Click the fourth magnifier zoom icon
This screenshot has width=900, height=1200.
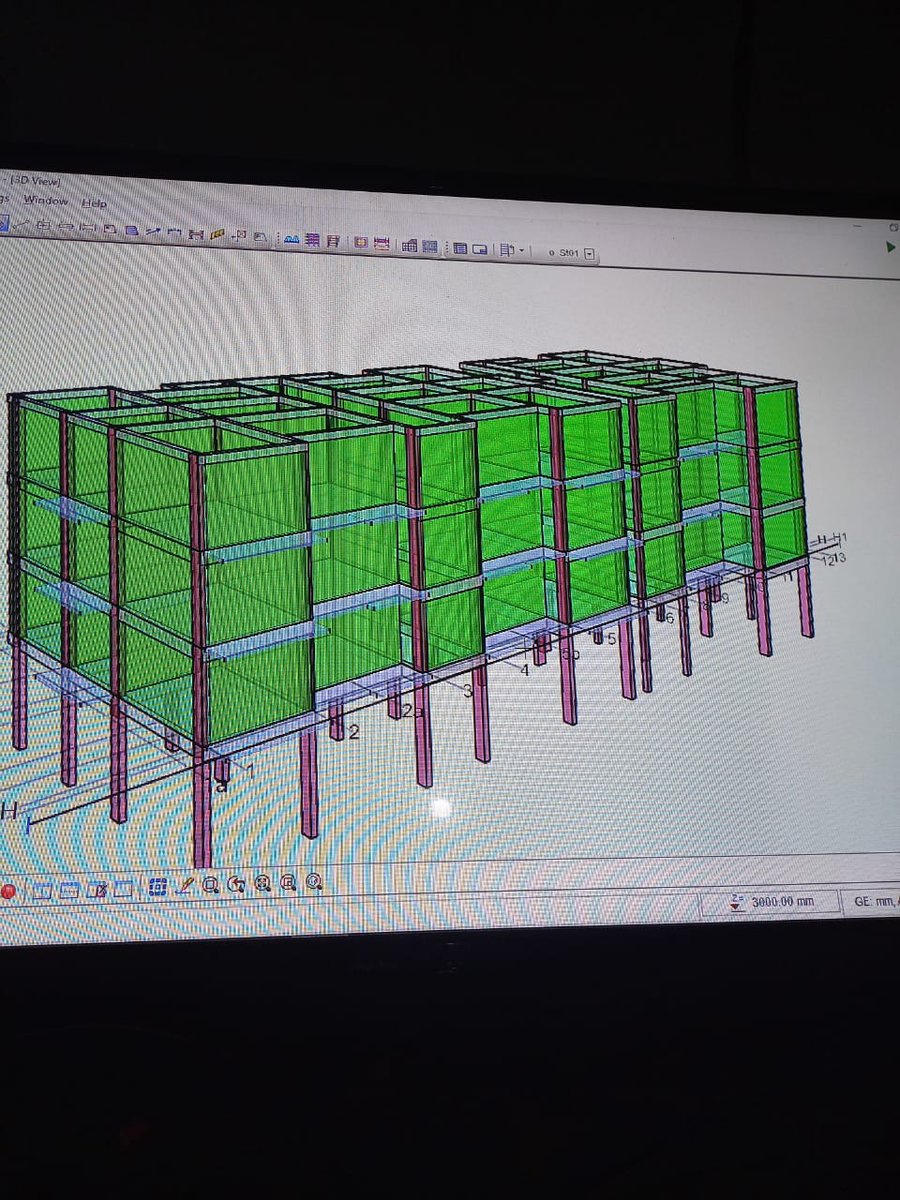point(287,882)
